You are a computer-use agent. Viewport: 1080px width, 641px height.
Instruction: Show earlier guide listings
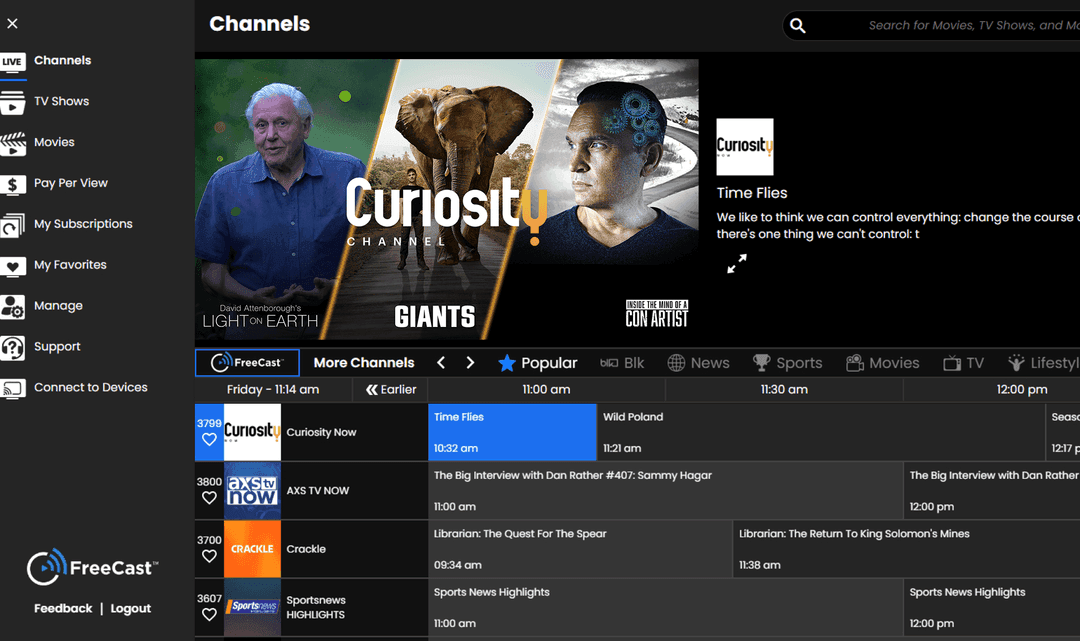point(391,390)
